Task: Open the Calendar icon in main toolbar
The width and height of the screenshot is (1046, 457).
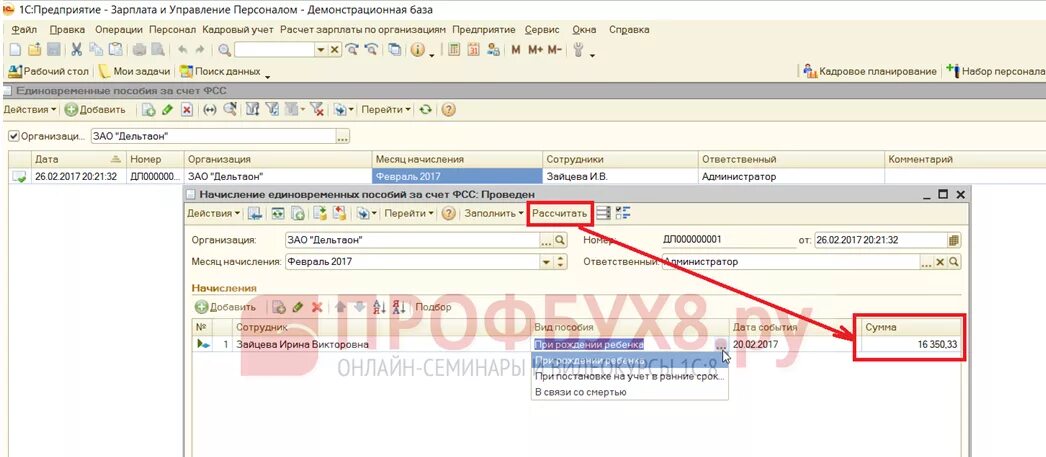Action: 474,50
